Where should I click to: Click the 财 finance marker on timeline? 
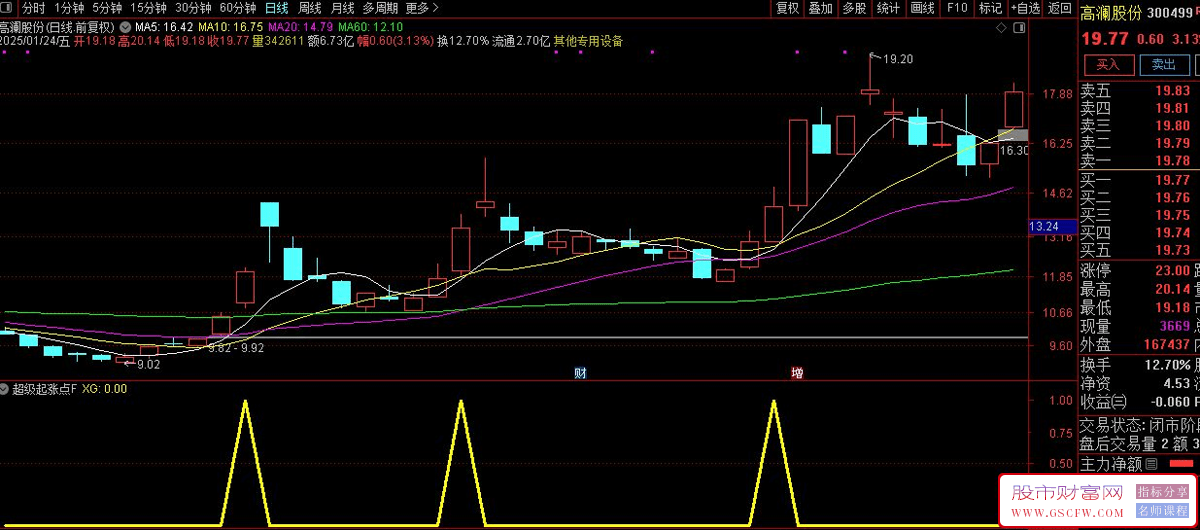(x=580, y=373)
